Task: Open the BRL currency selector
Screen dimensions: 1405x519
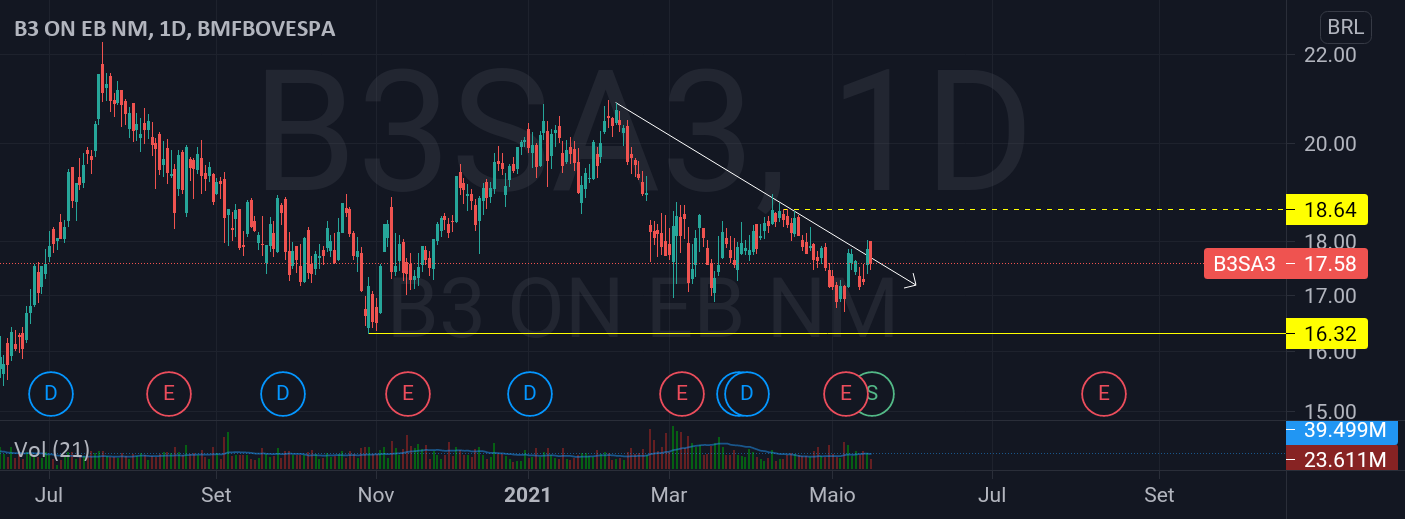Action: pyautogui.click(x=1347, y=28)
